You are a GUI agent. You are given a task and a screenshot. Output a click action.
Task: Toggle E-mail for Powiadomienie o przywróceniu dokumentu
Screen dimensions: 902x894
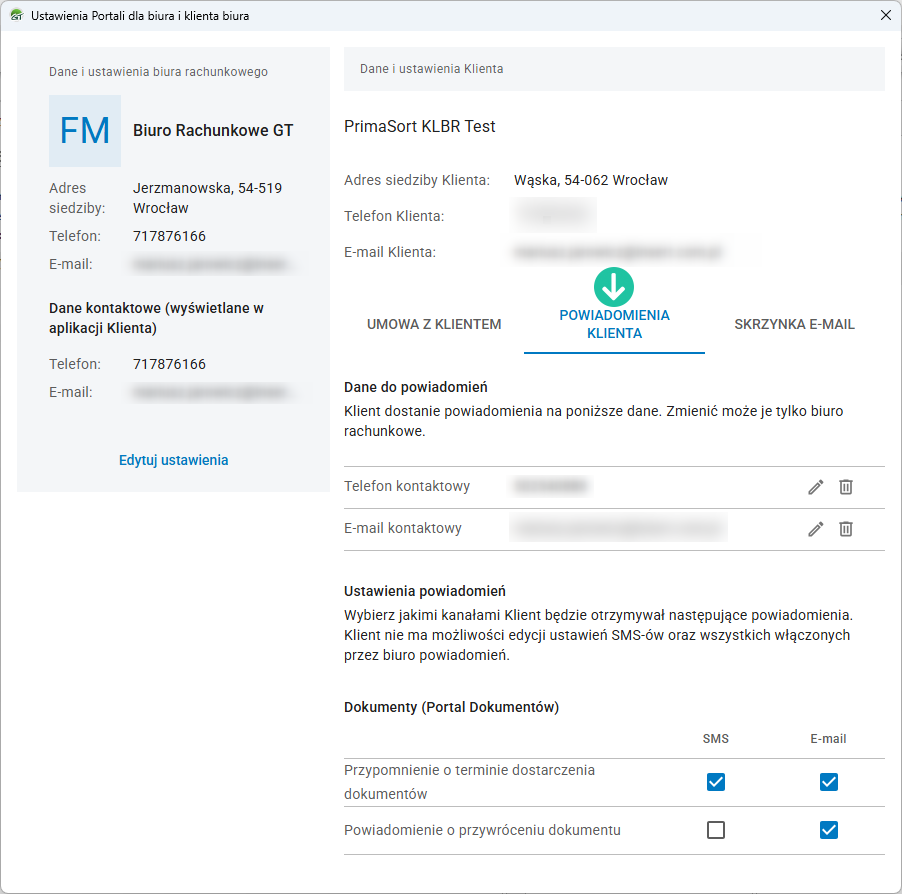pos(828,830)
